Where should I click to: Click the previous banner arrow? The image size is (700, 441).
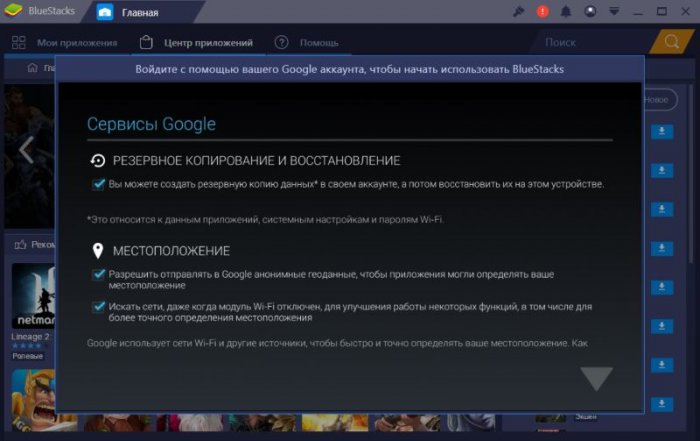tap(26, 150)
